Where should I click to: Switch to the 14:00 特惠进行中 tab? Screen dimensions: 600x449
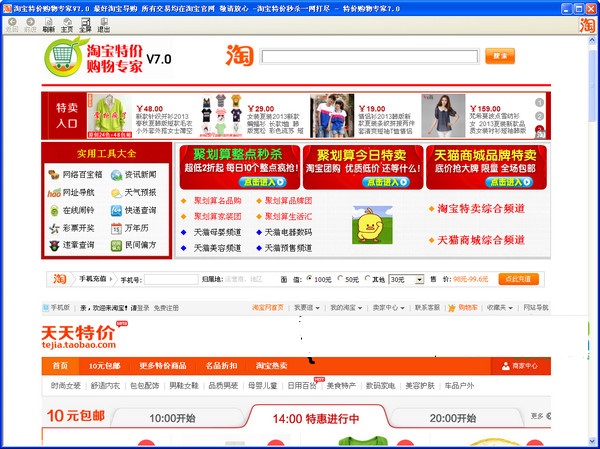(316, 418)
